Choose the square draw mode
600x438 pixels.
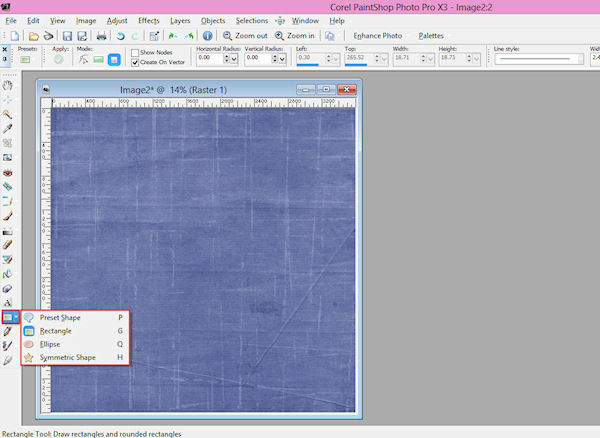click(x=114, y=60)
